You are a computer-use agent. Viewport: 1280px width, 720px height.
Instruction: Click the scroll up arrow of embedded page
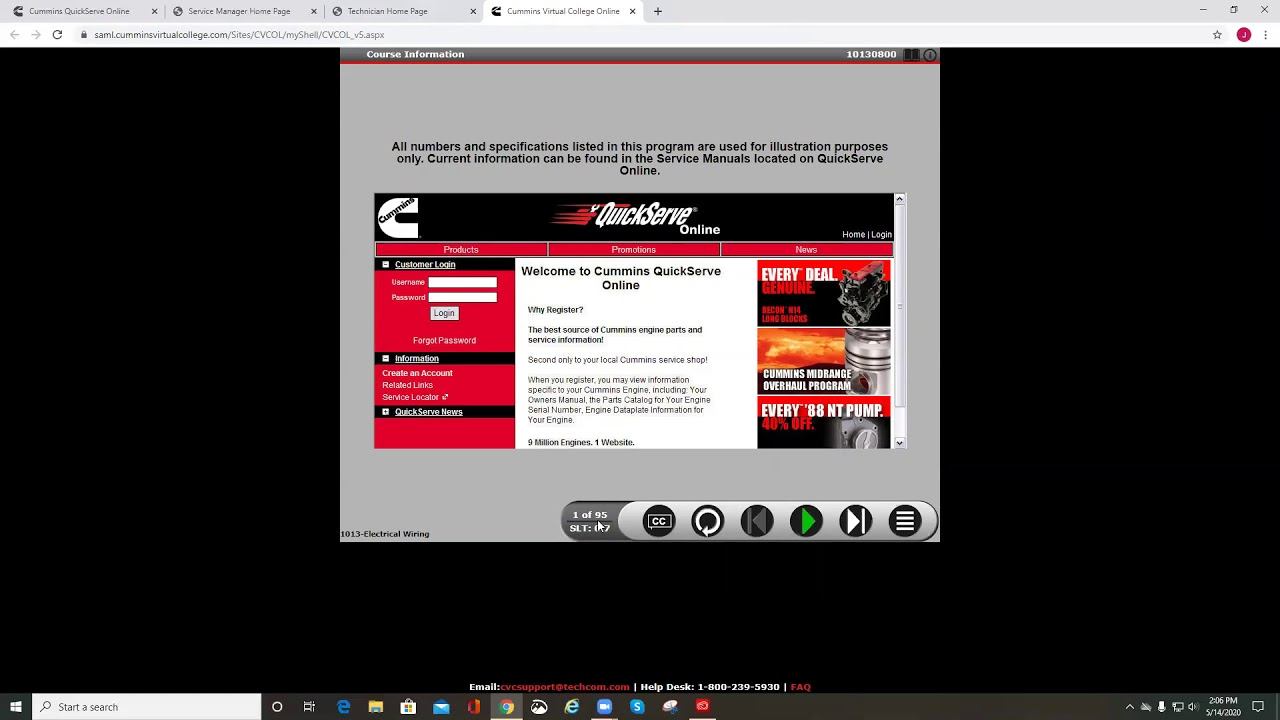coord(899,200)
